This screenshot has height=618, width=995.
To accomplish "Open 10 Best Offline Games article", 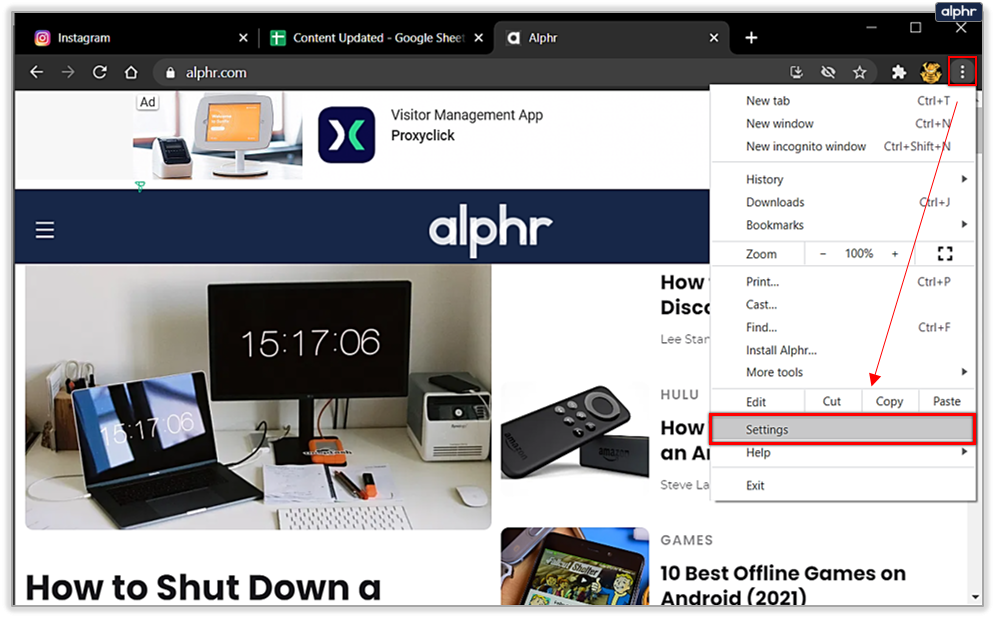I will point(783,586).
